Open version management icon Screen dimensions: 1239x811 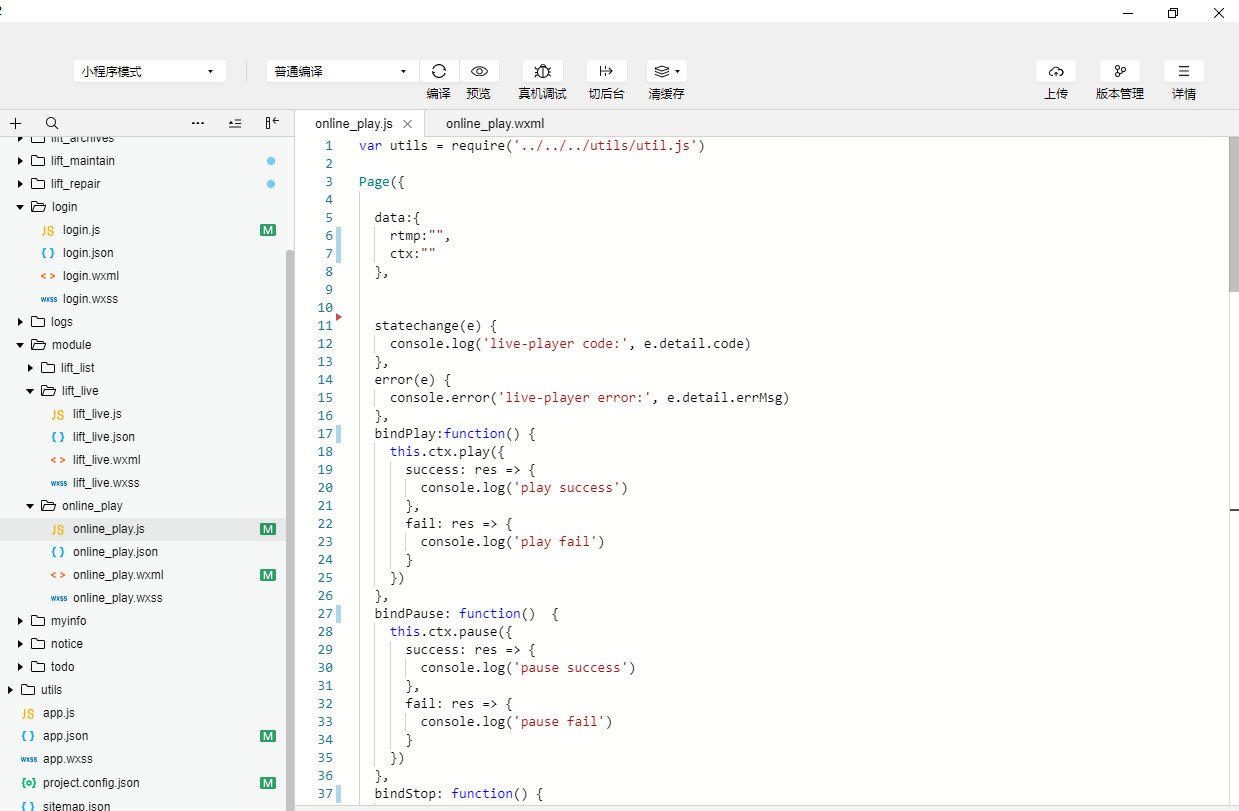[x=1119, y=71]
